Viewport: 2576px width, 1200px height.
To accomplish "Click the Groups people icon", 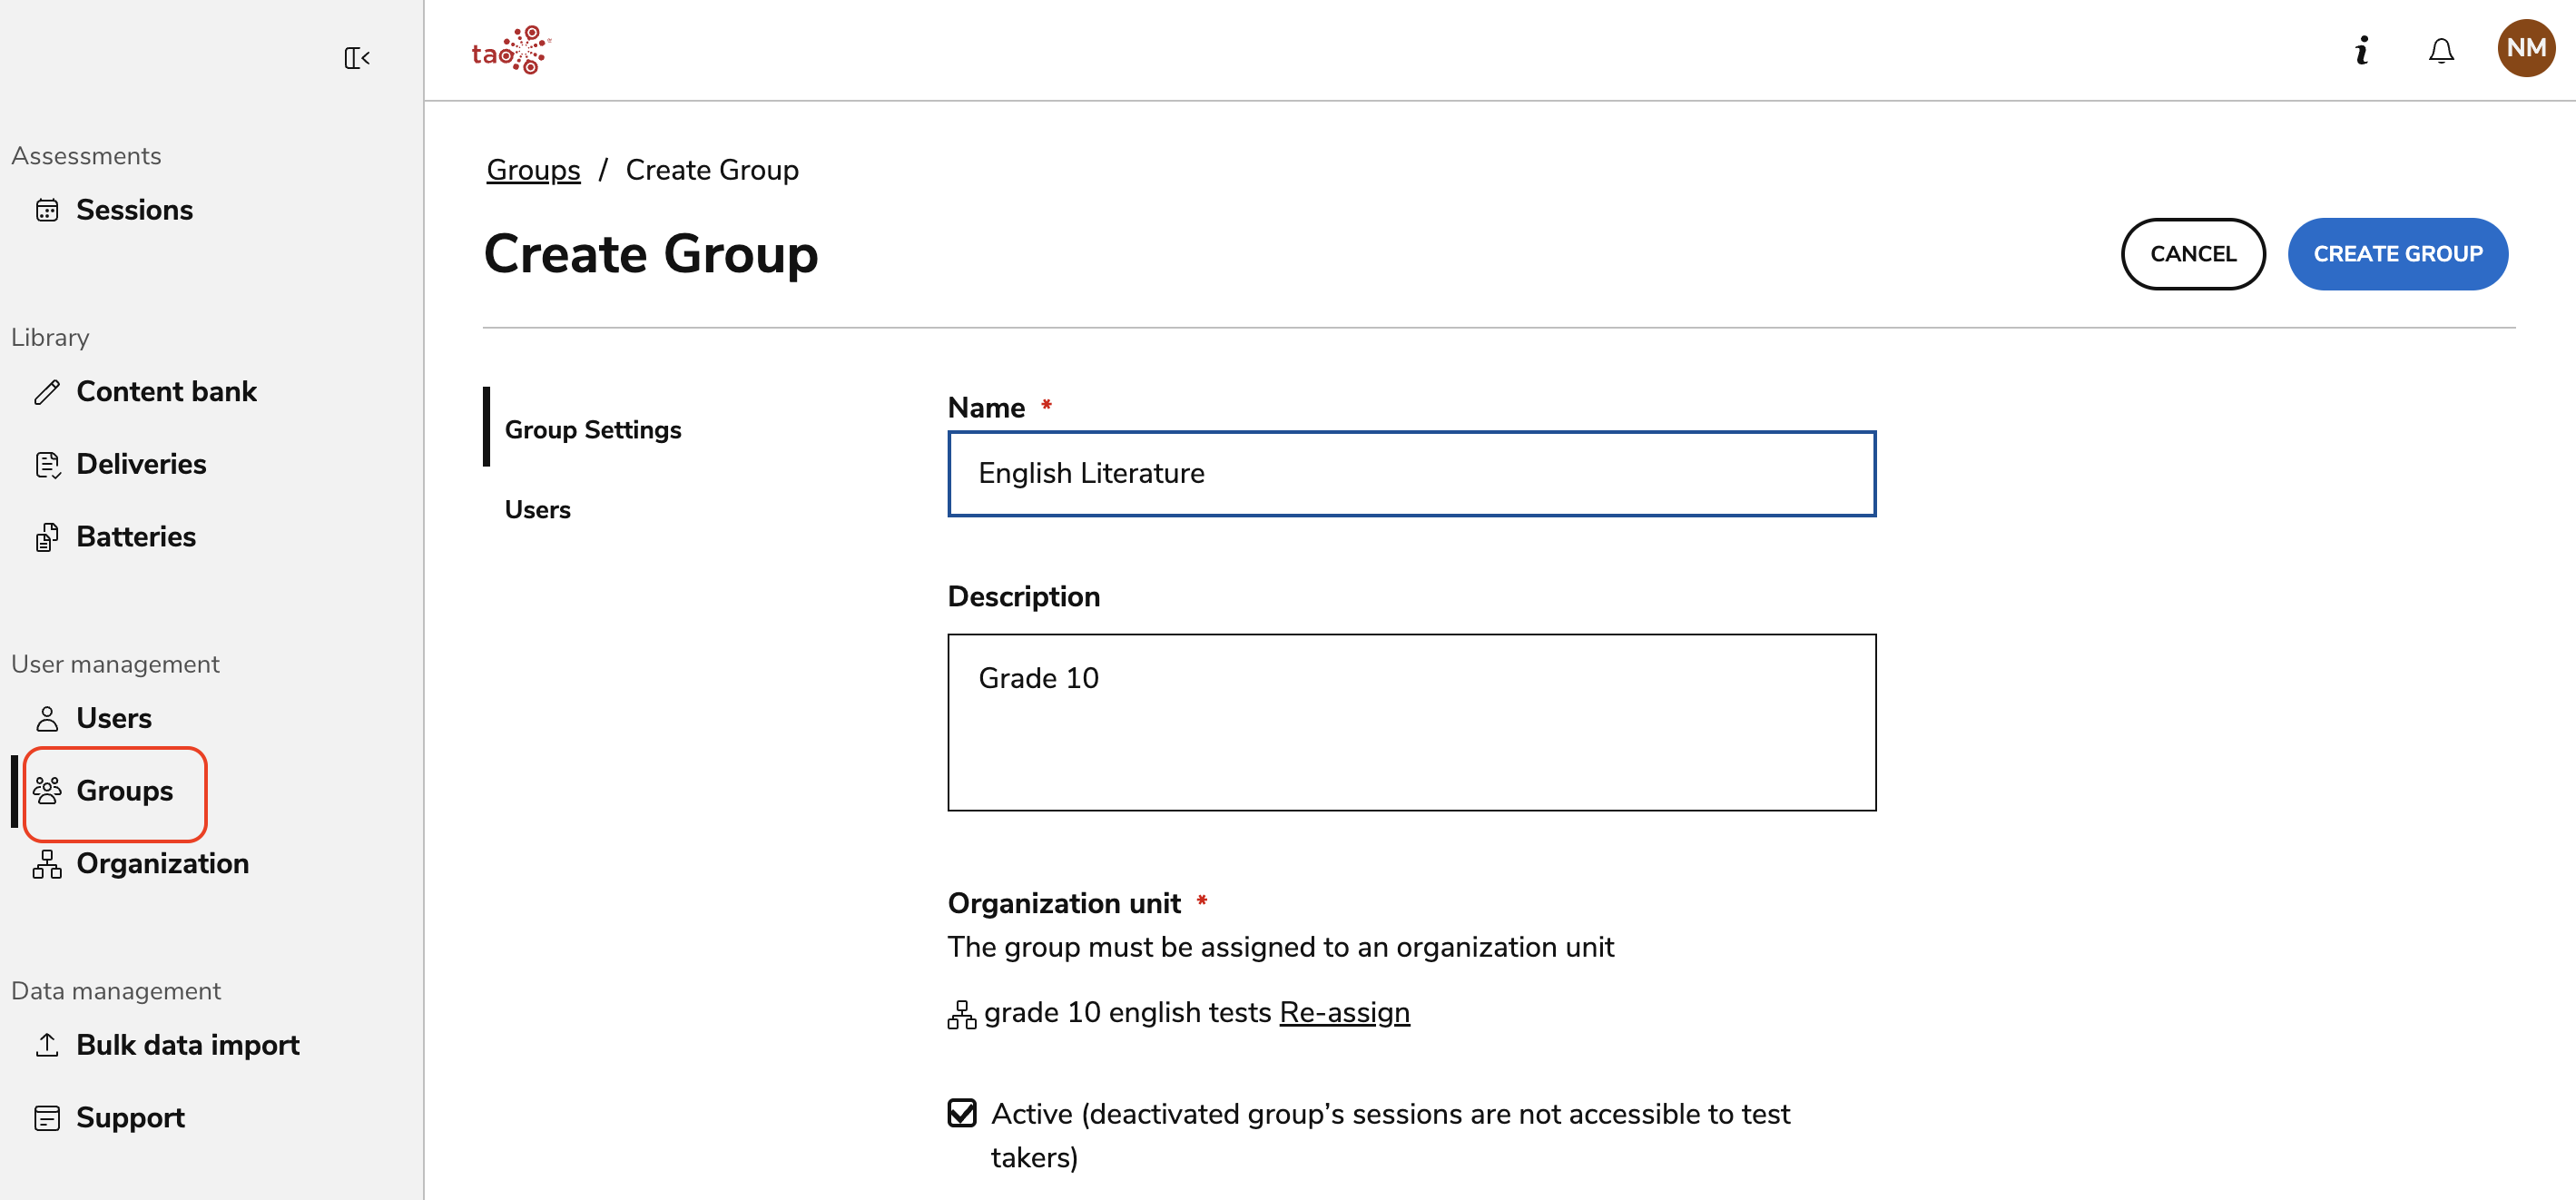I will [x=47, y=791].
